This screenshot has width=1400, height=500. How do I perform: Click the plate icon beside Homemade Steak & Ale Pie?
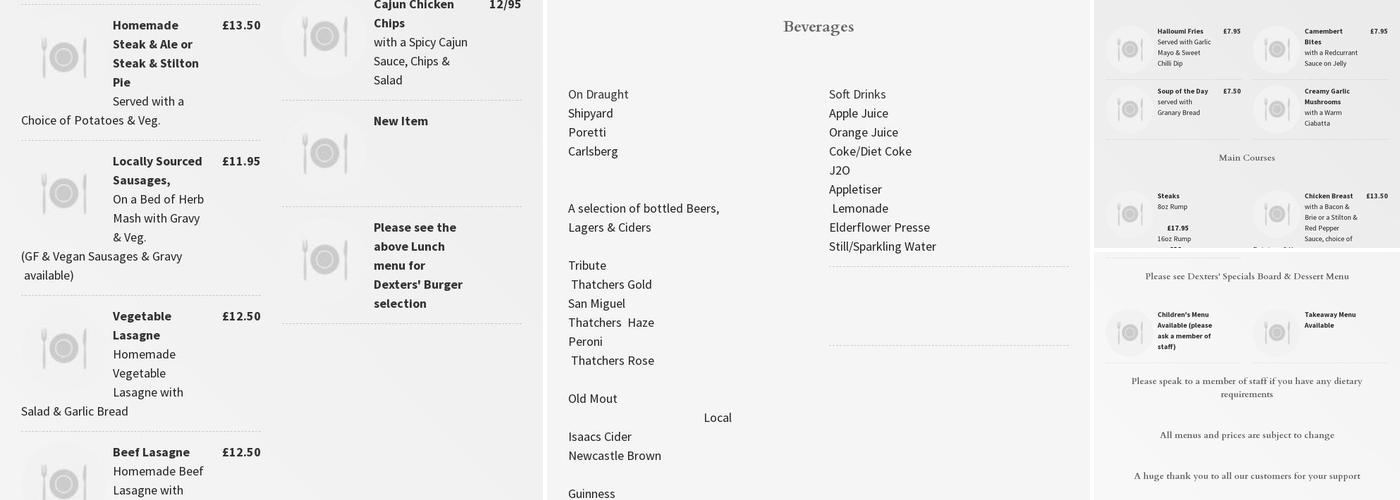coord(63,57)
